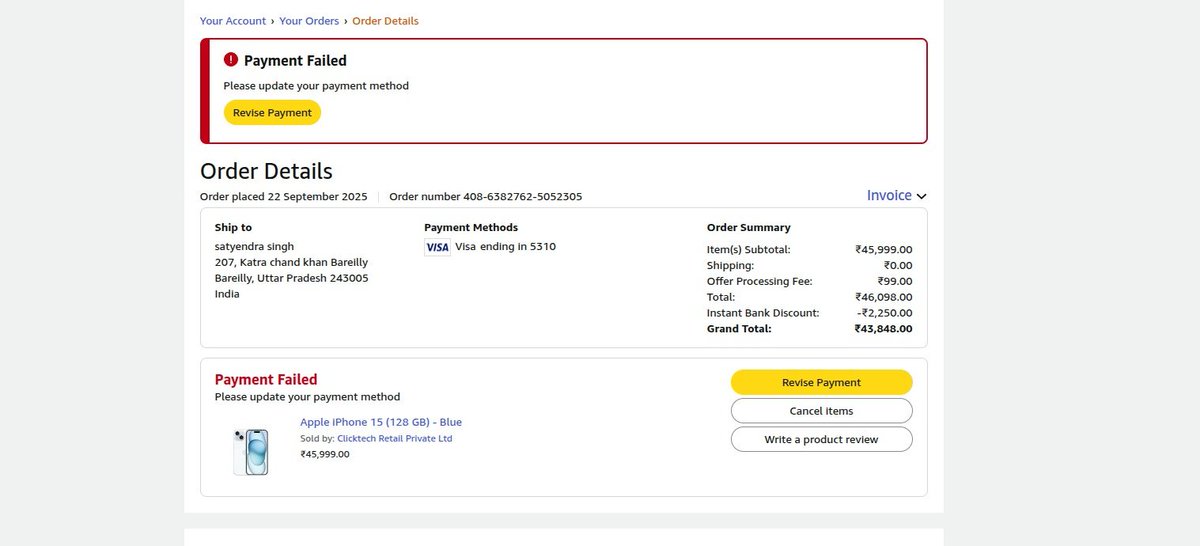Screen dimensions: 1200x546
Task: Open the iPhone 15 product thumbnail
Action: (x=251, y=451)
